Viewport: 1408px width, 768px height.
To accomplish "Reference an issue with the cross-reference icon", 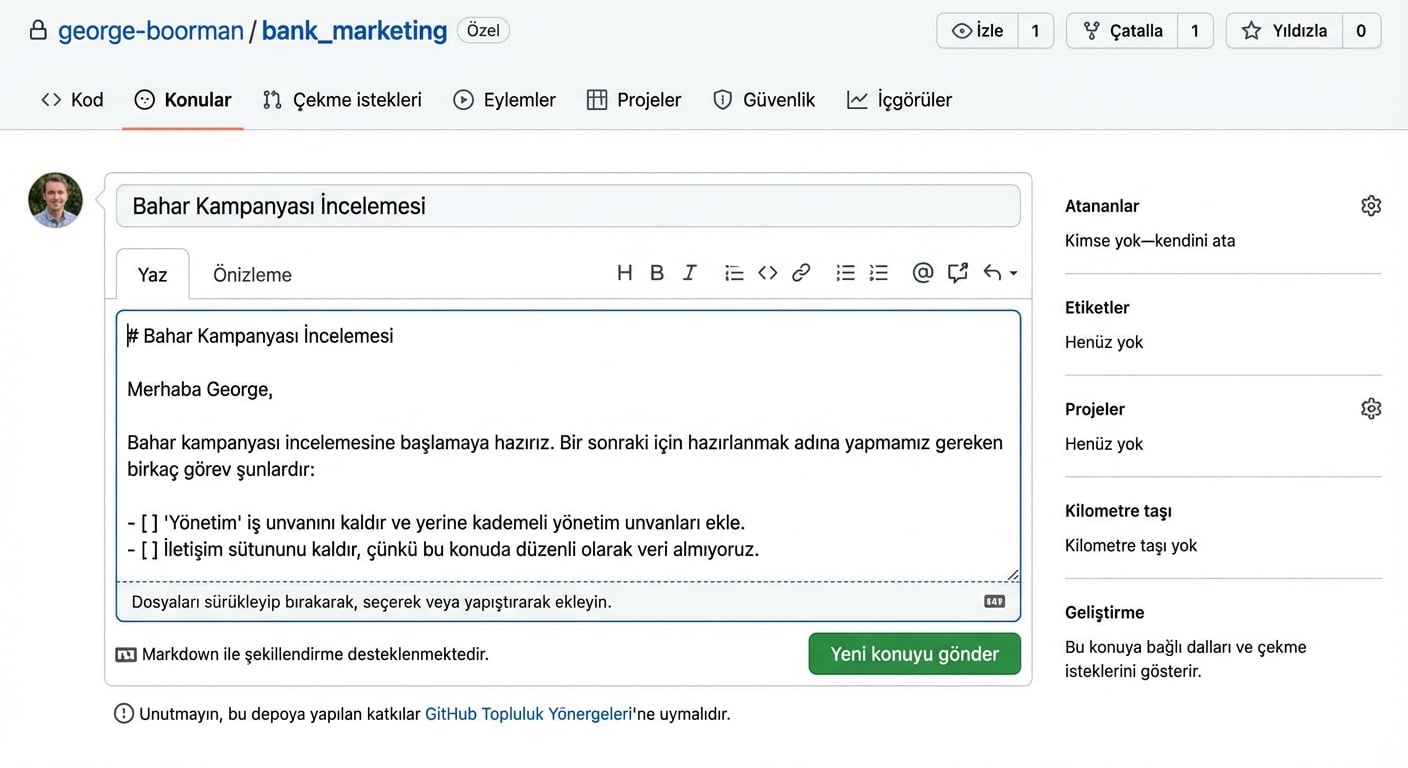I will pos(957,272).
